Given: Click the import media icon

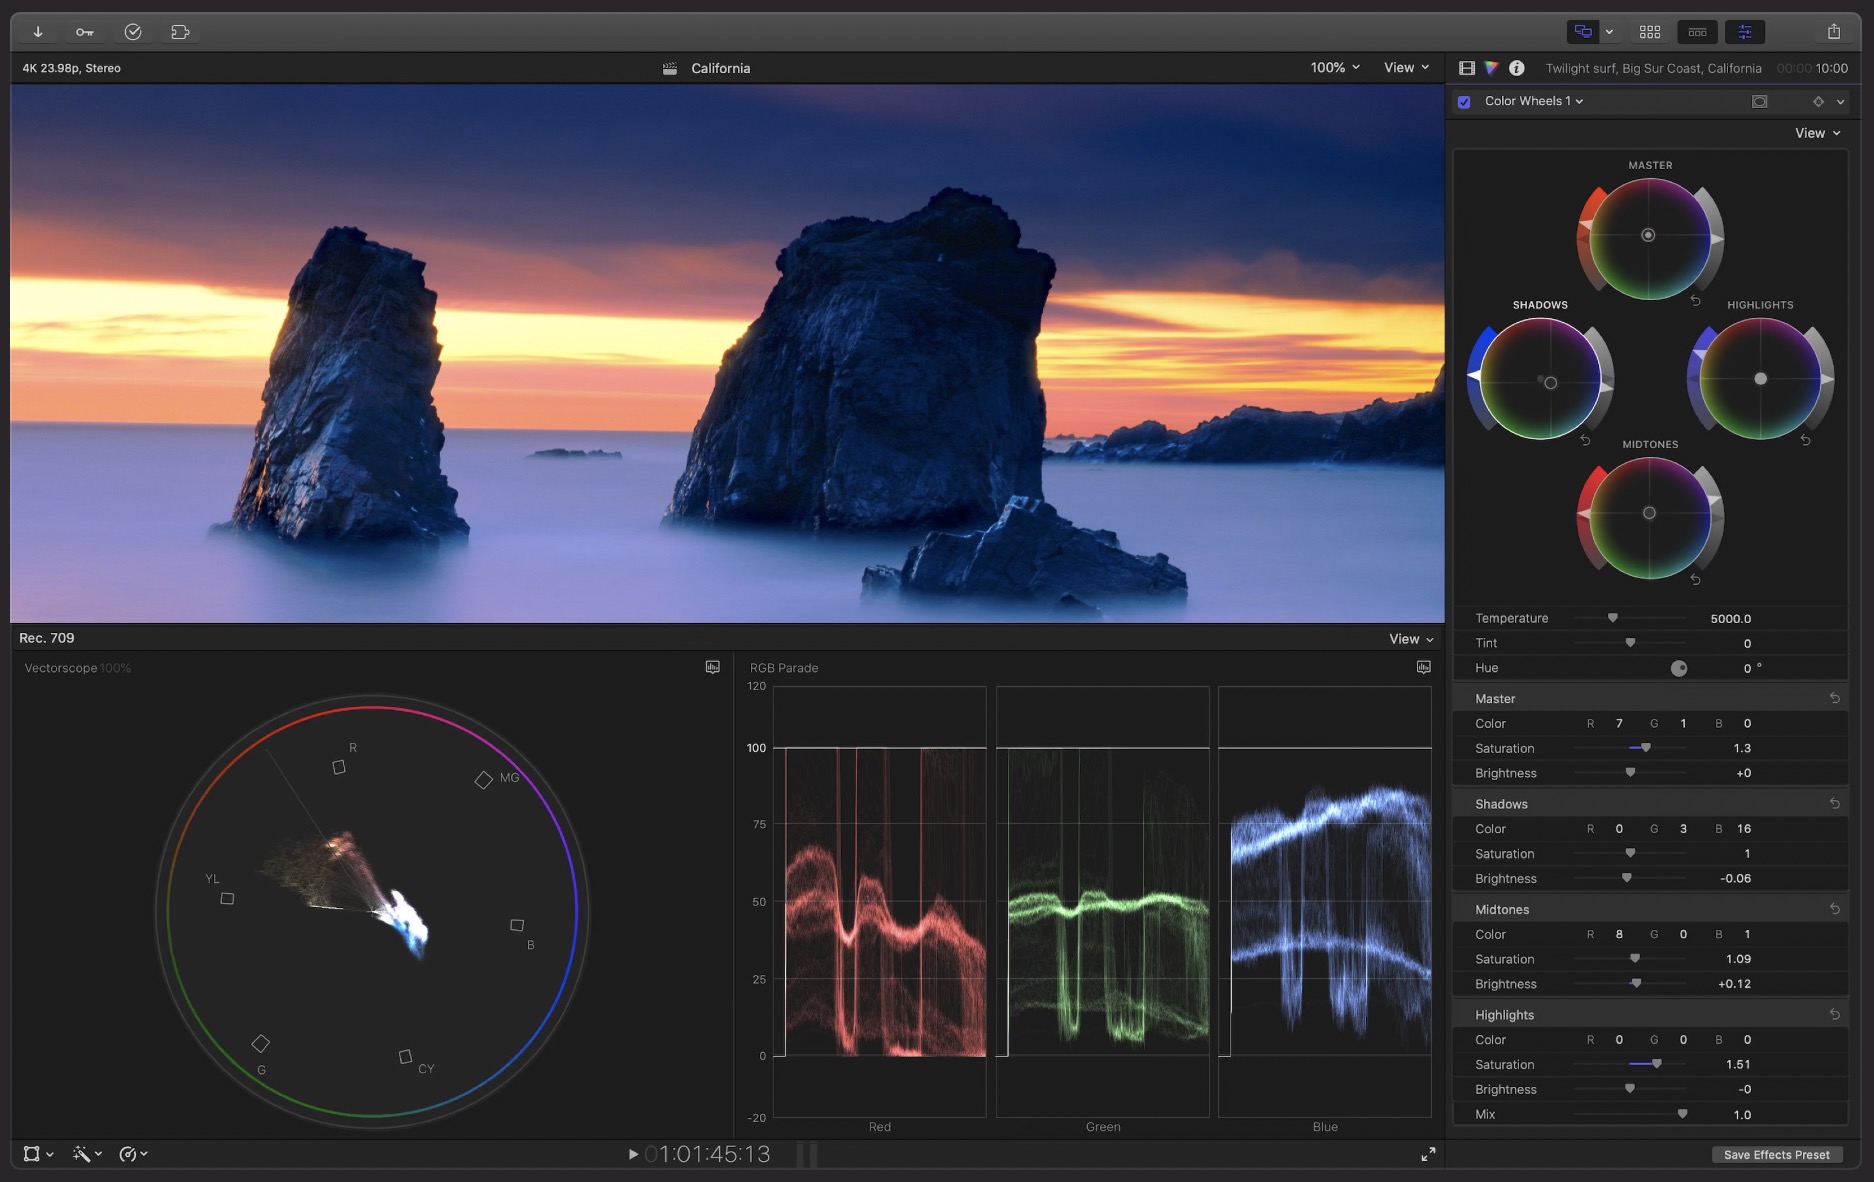Looking at the screenshot, I should pyautogui.click(x=37, y=31).
